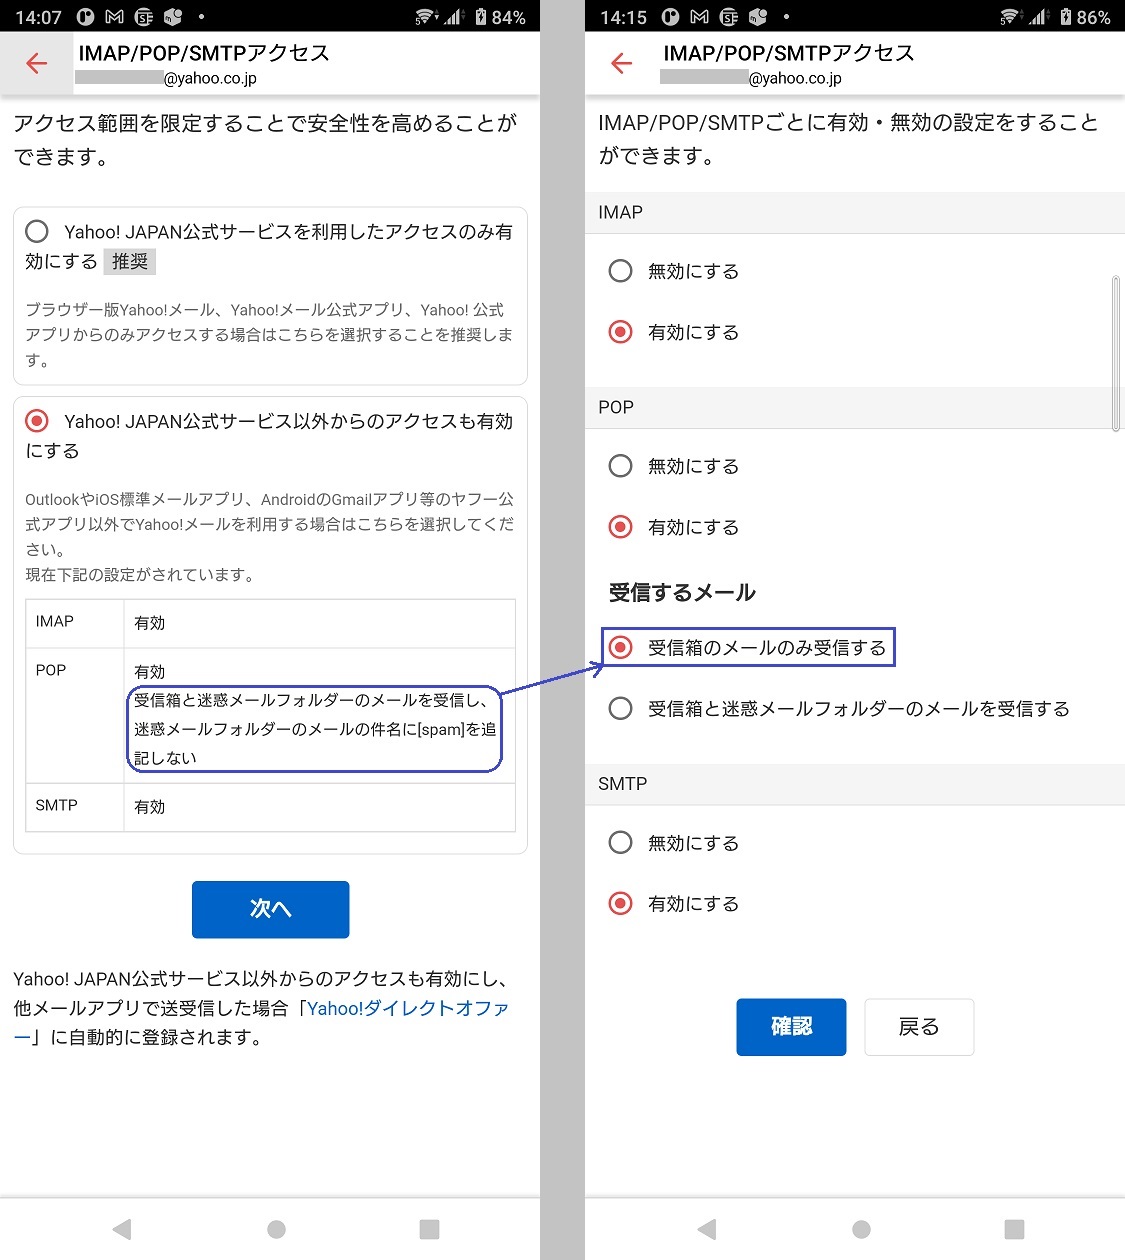Tap the red back arrow on right screen
Screen dimensions: 1125x1260
621,64
